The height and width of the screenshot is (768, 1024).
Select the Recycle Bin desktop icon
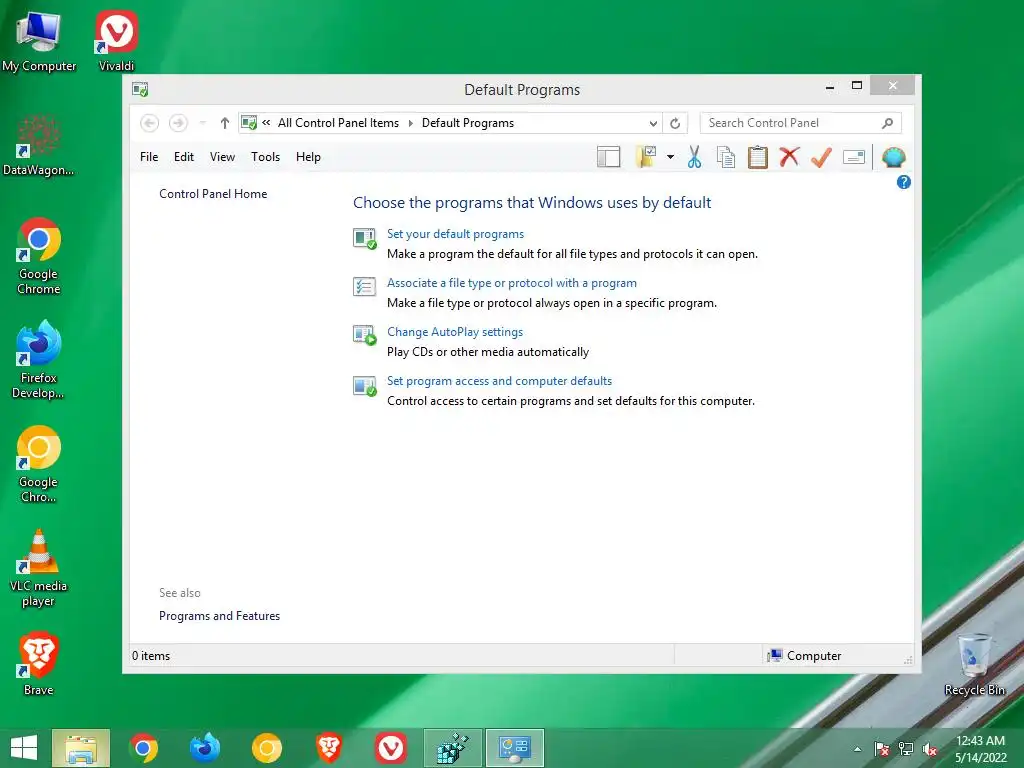974,664
